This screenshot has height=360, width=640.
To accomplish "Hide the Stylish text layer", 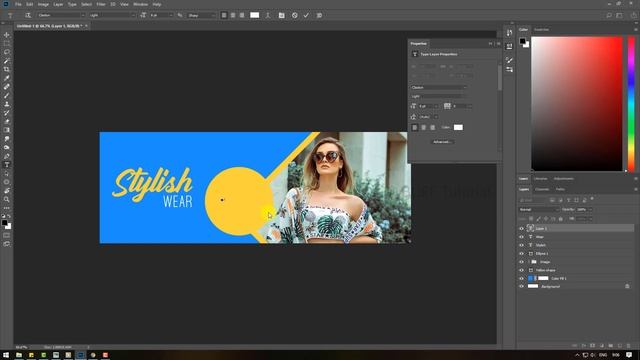I will click(x=521, y=245).
